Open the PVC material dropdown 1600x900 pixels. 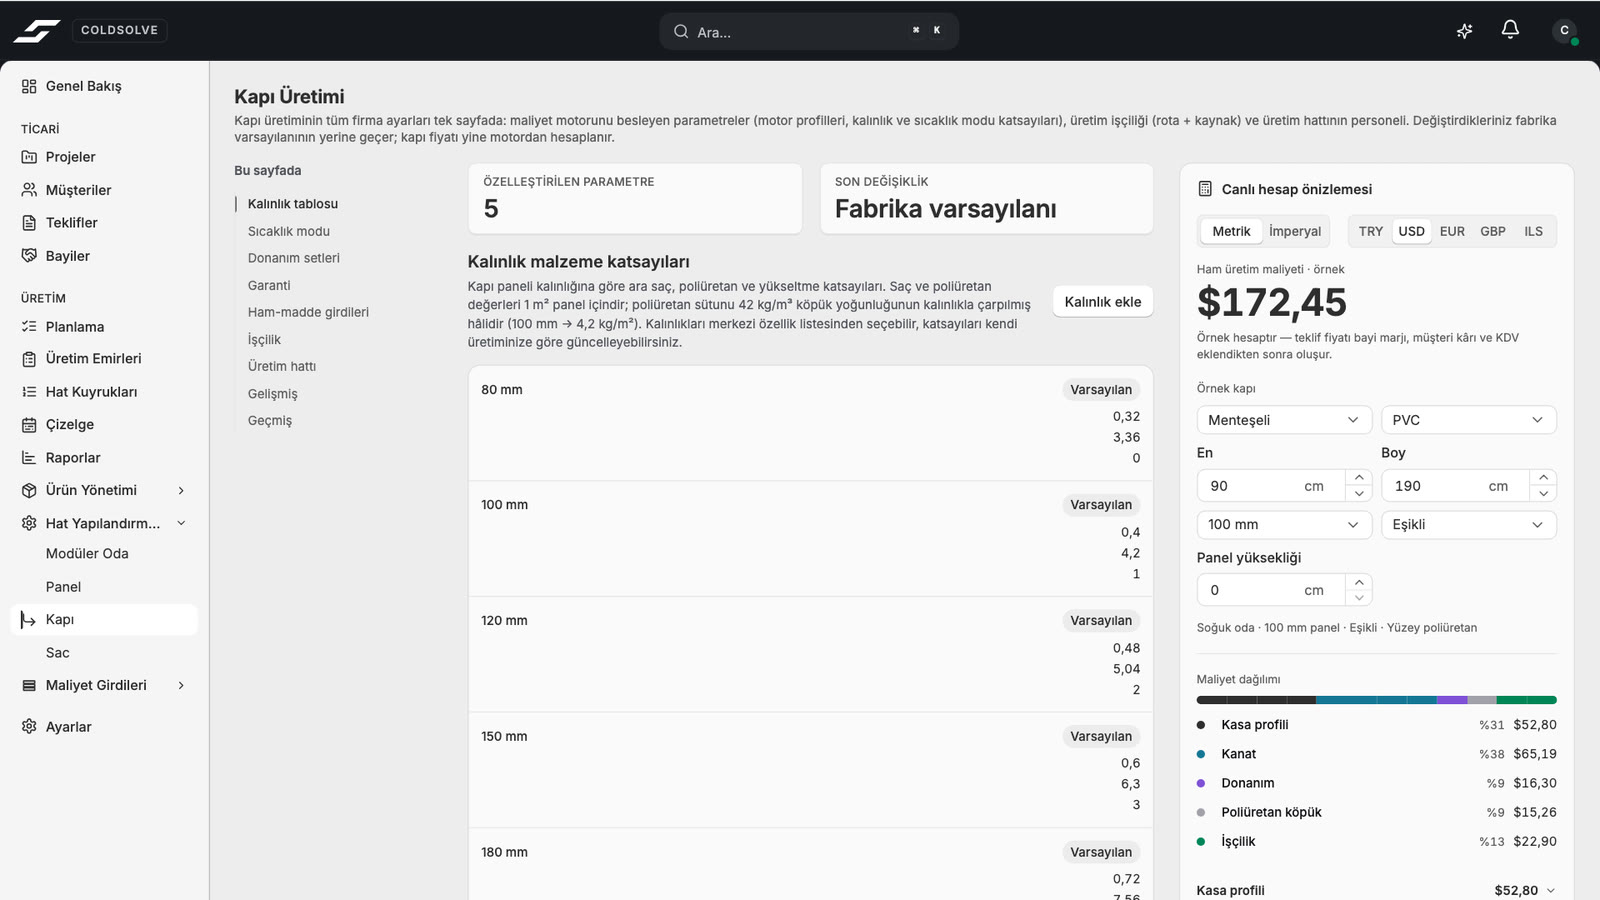[1469, 420]
